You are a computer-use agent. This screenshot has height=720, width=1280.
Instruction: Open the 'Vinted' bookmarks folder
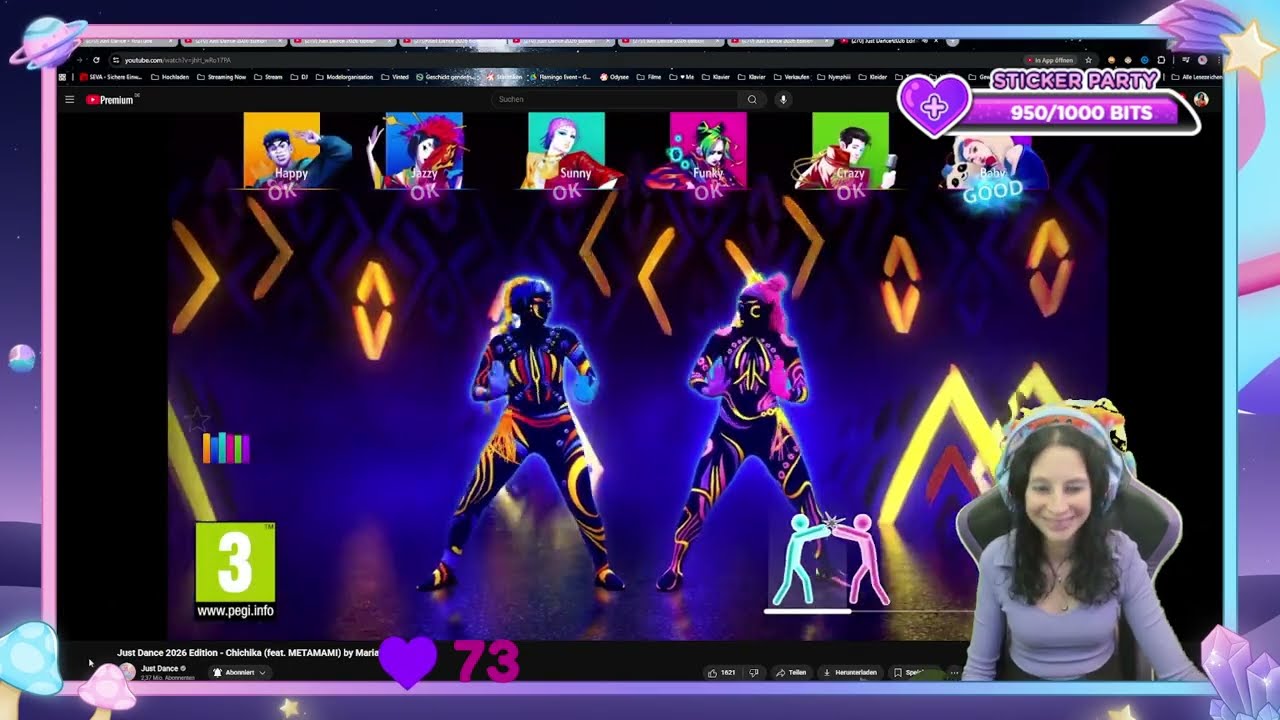[395, 77]
